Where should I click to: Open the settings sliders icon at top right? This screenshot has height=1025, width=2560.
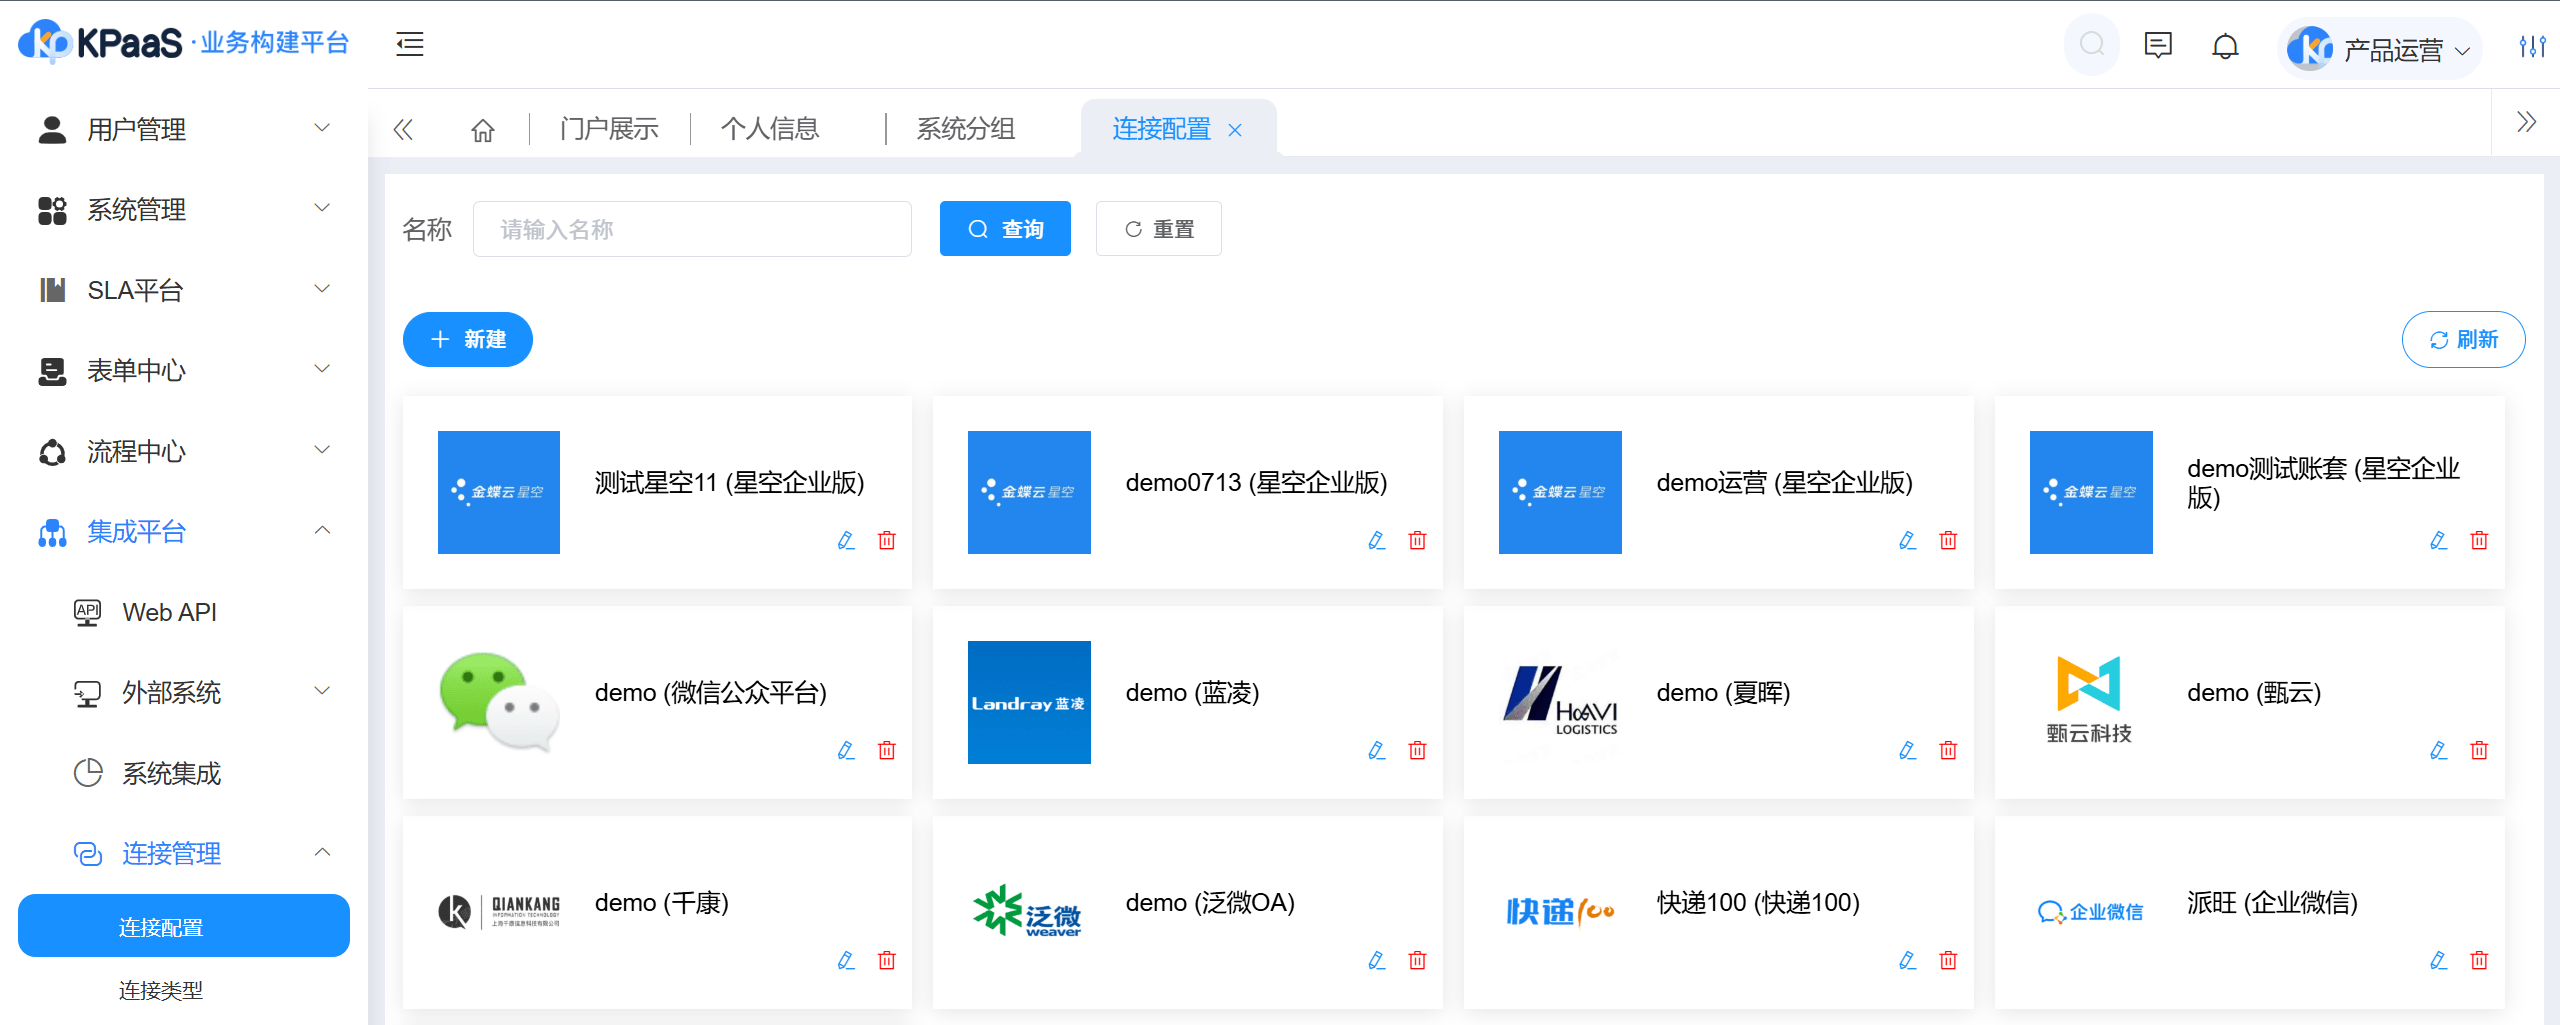click(2532, 46)
